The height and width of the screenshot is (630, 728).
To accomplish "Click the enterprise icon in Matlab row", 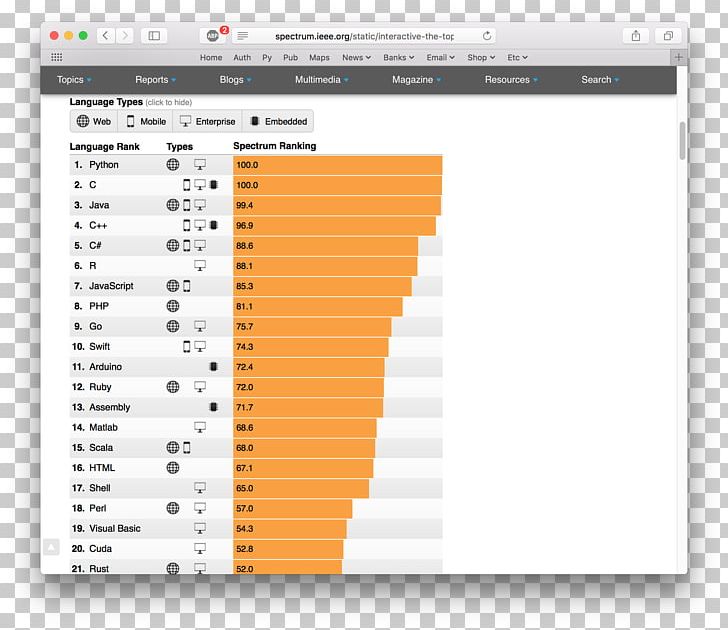I will [x=200, y=427].
